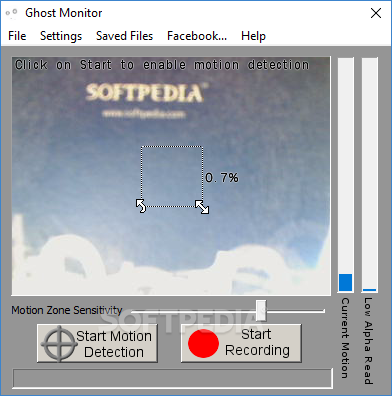Click inside the dotted motion zone box
392x396 pixels.
pos(172,176)
